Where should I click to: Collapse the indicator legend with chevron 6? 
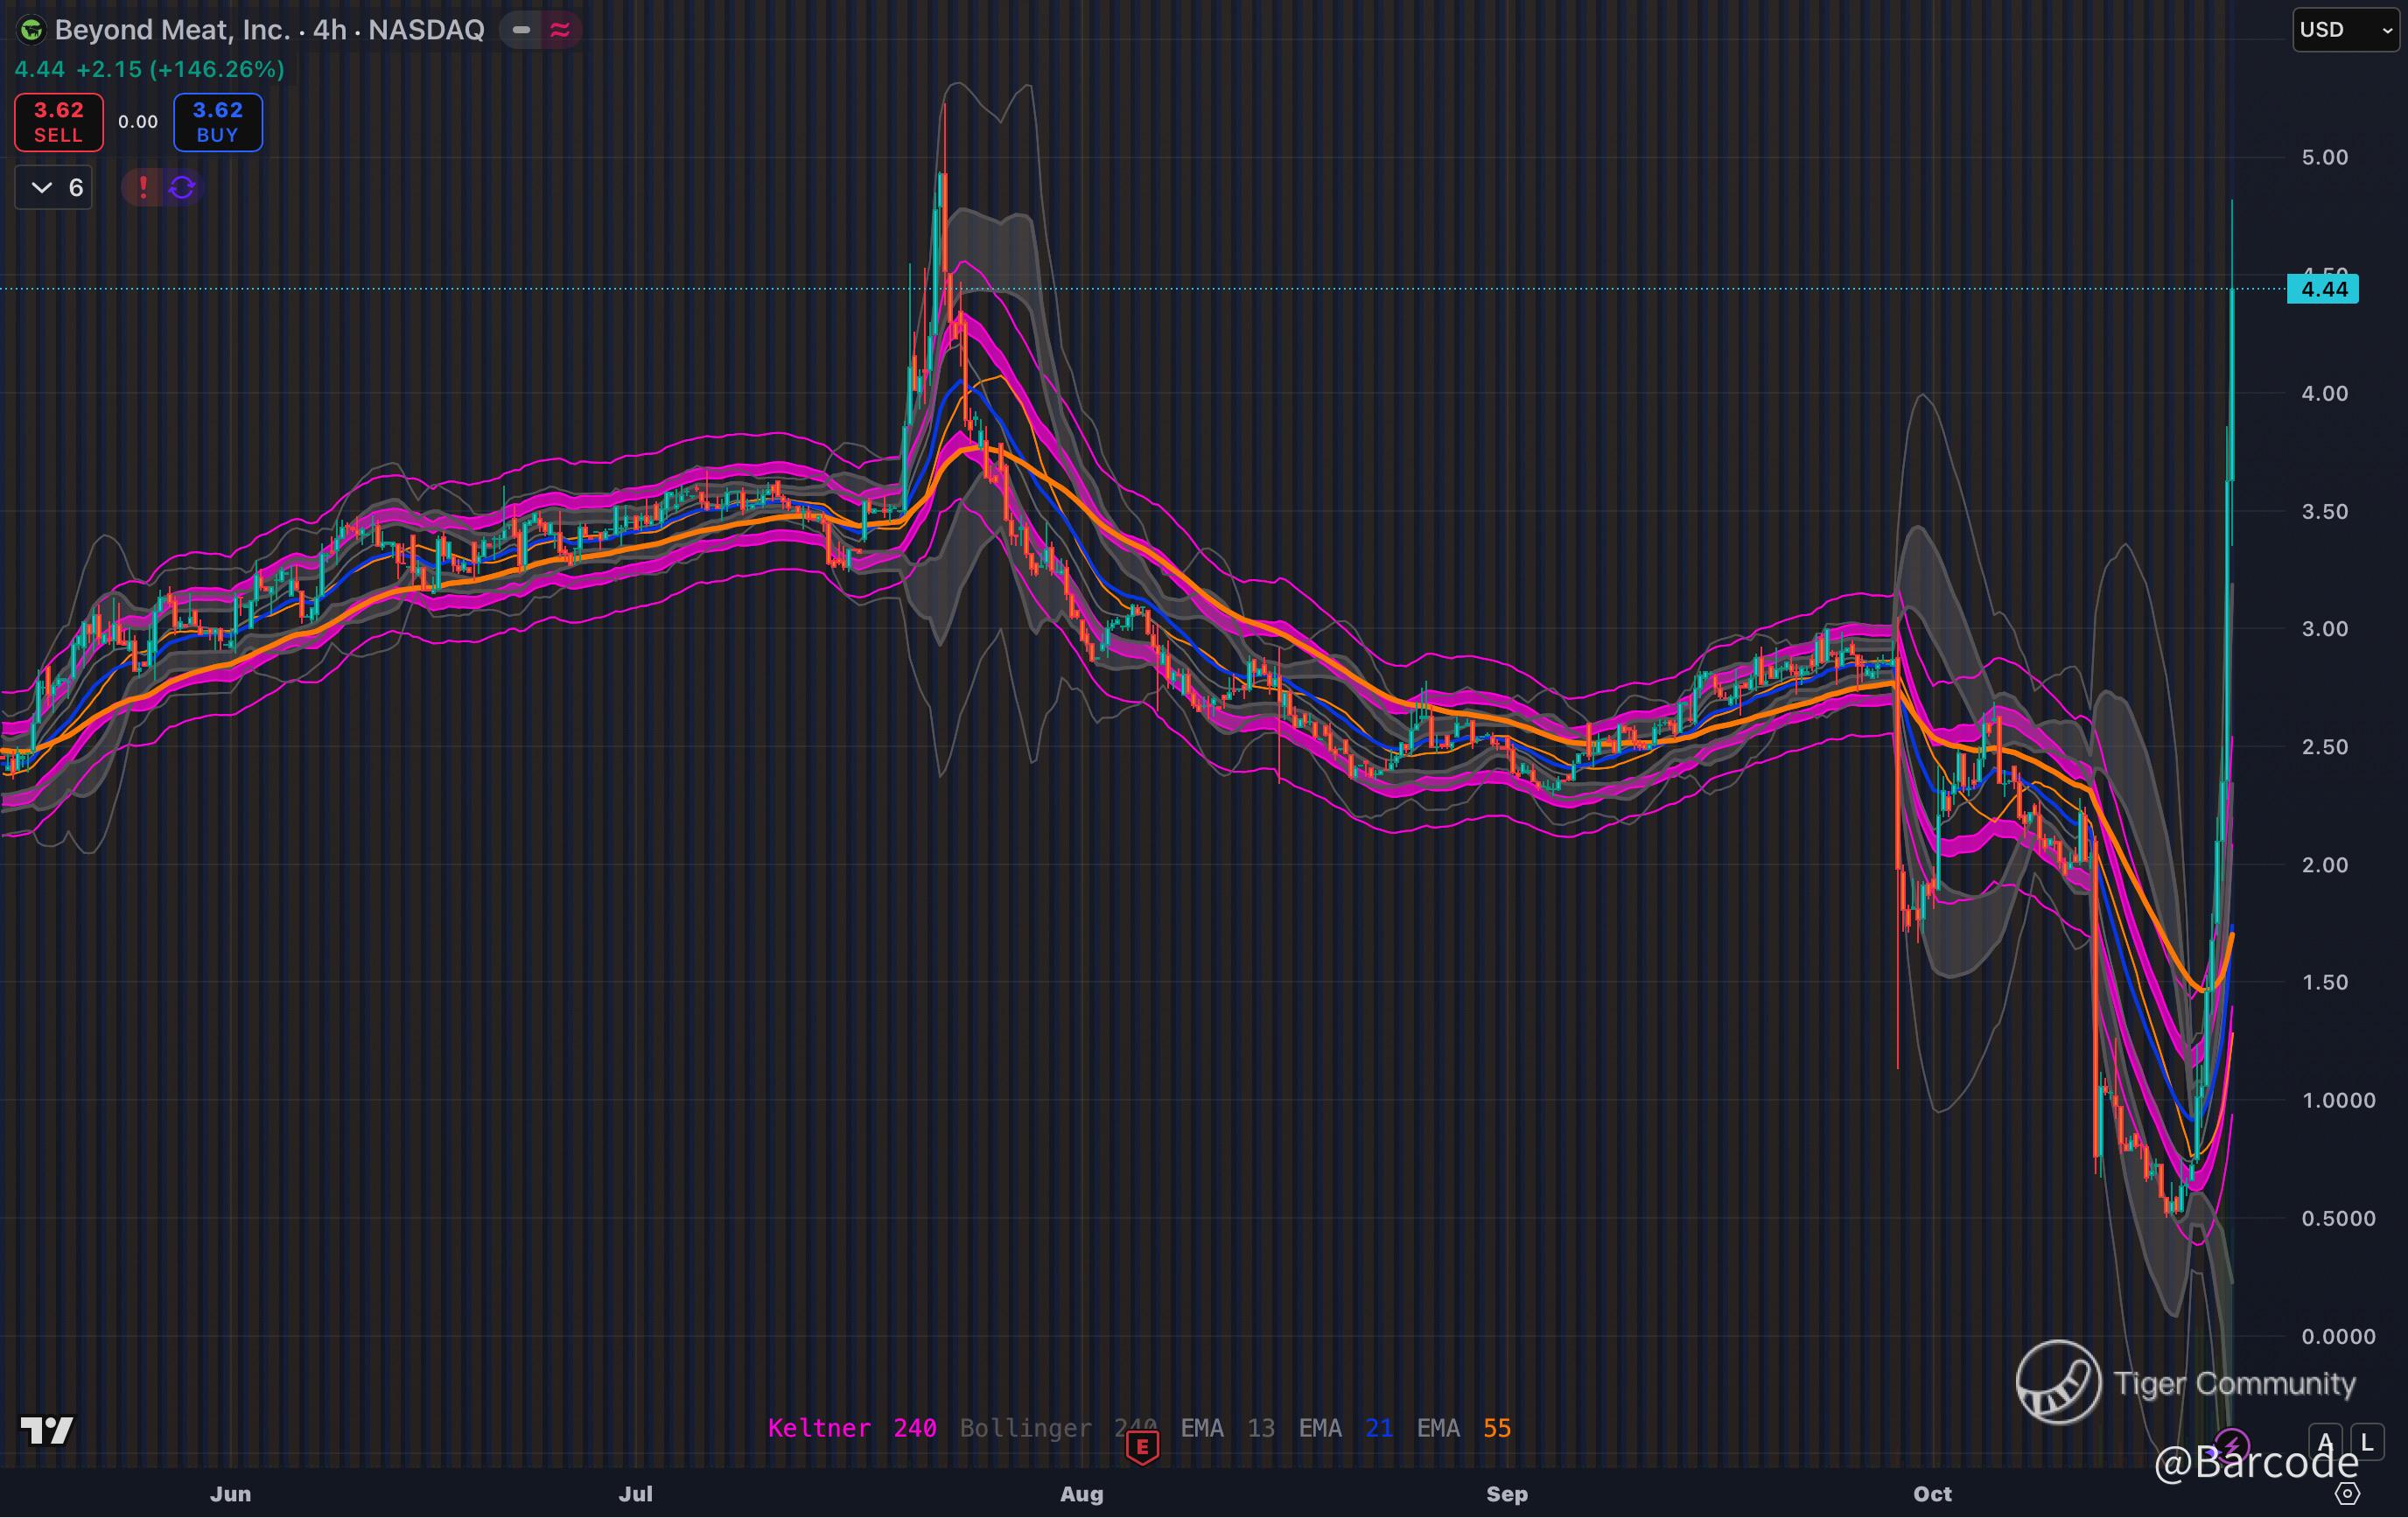click(x=54, y=187)
